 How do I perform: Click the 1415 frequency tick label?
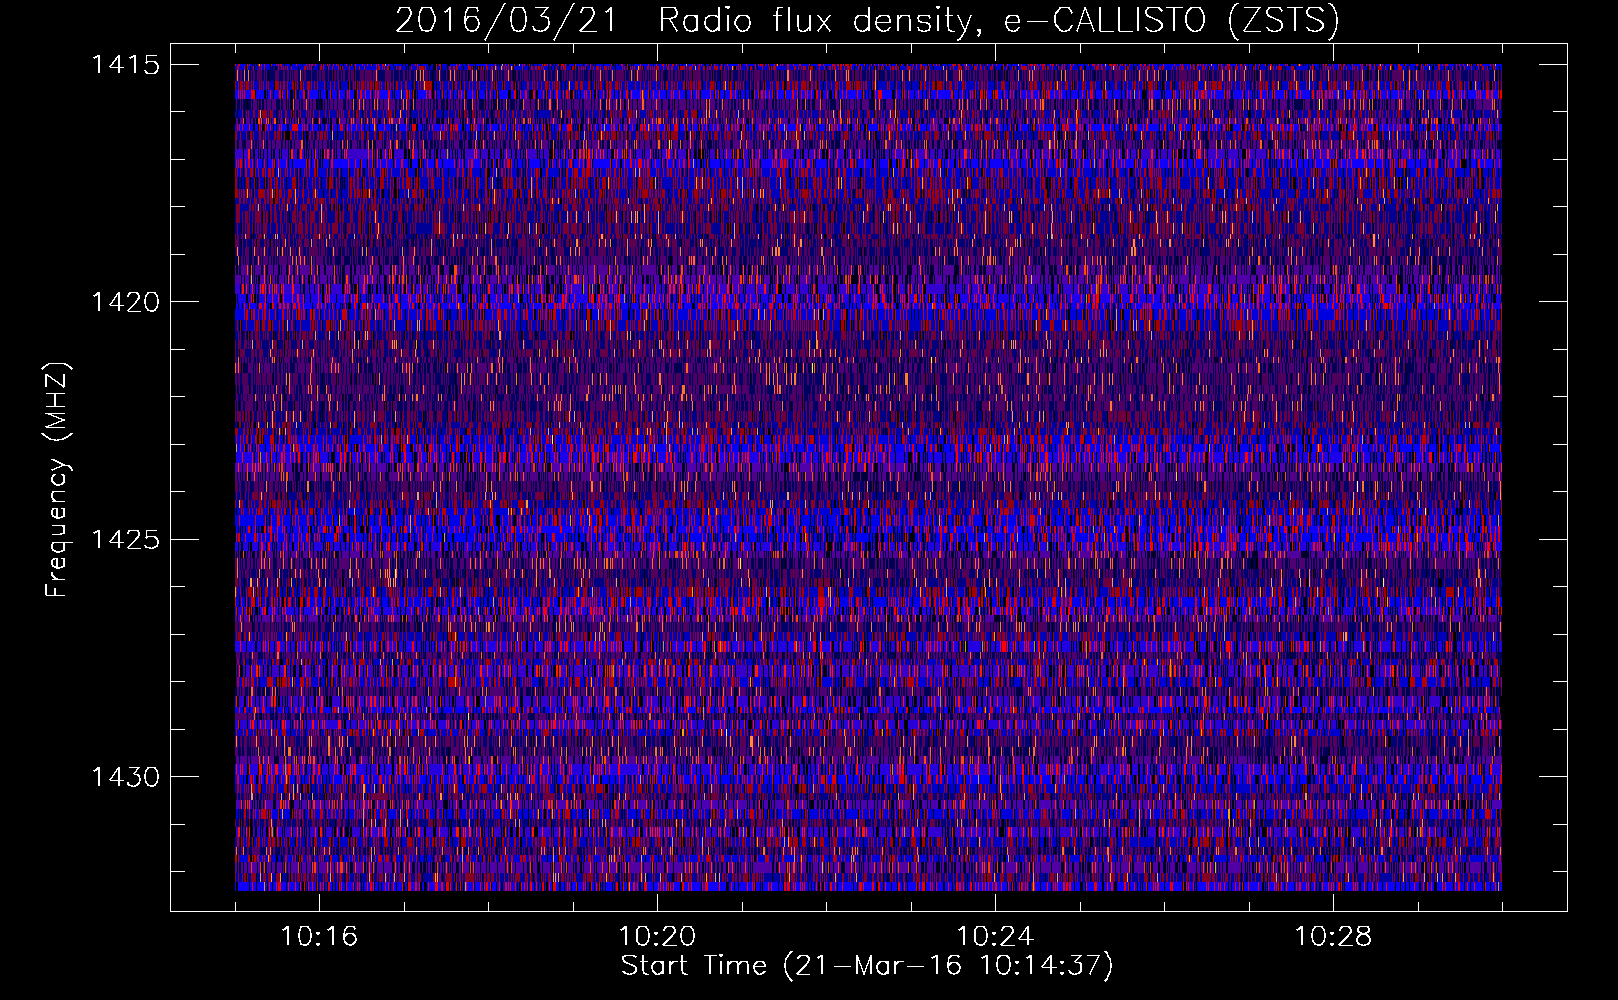click(x=125, y=65)
